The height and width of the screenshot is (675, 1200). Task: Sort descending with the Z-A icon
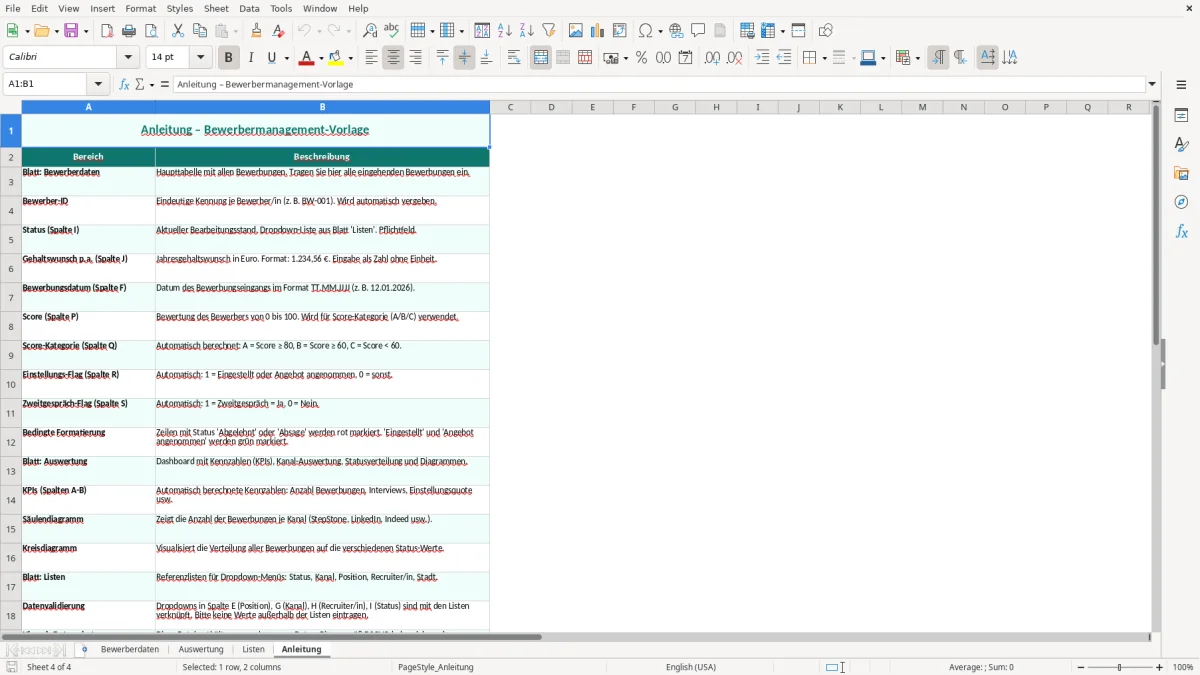point(527,31)
